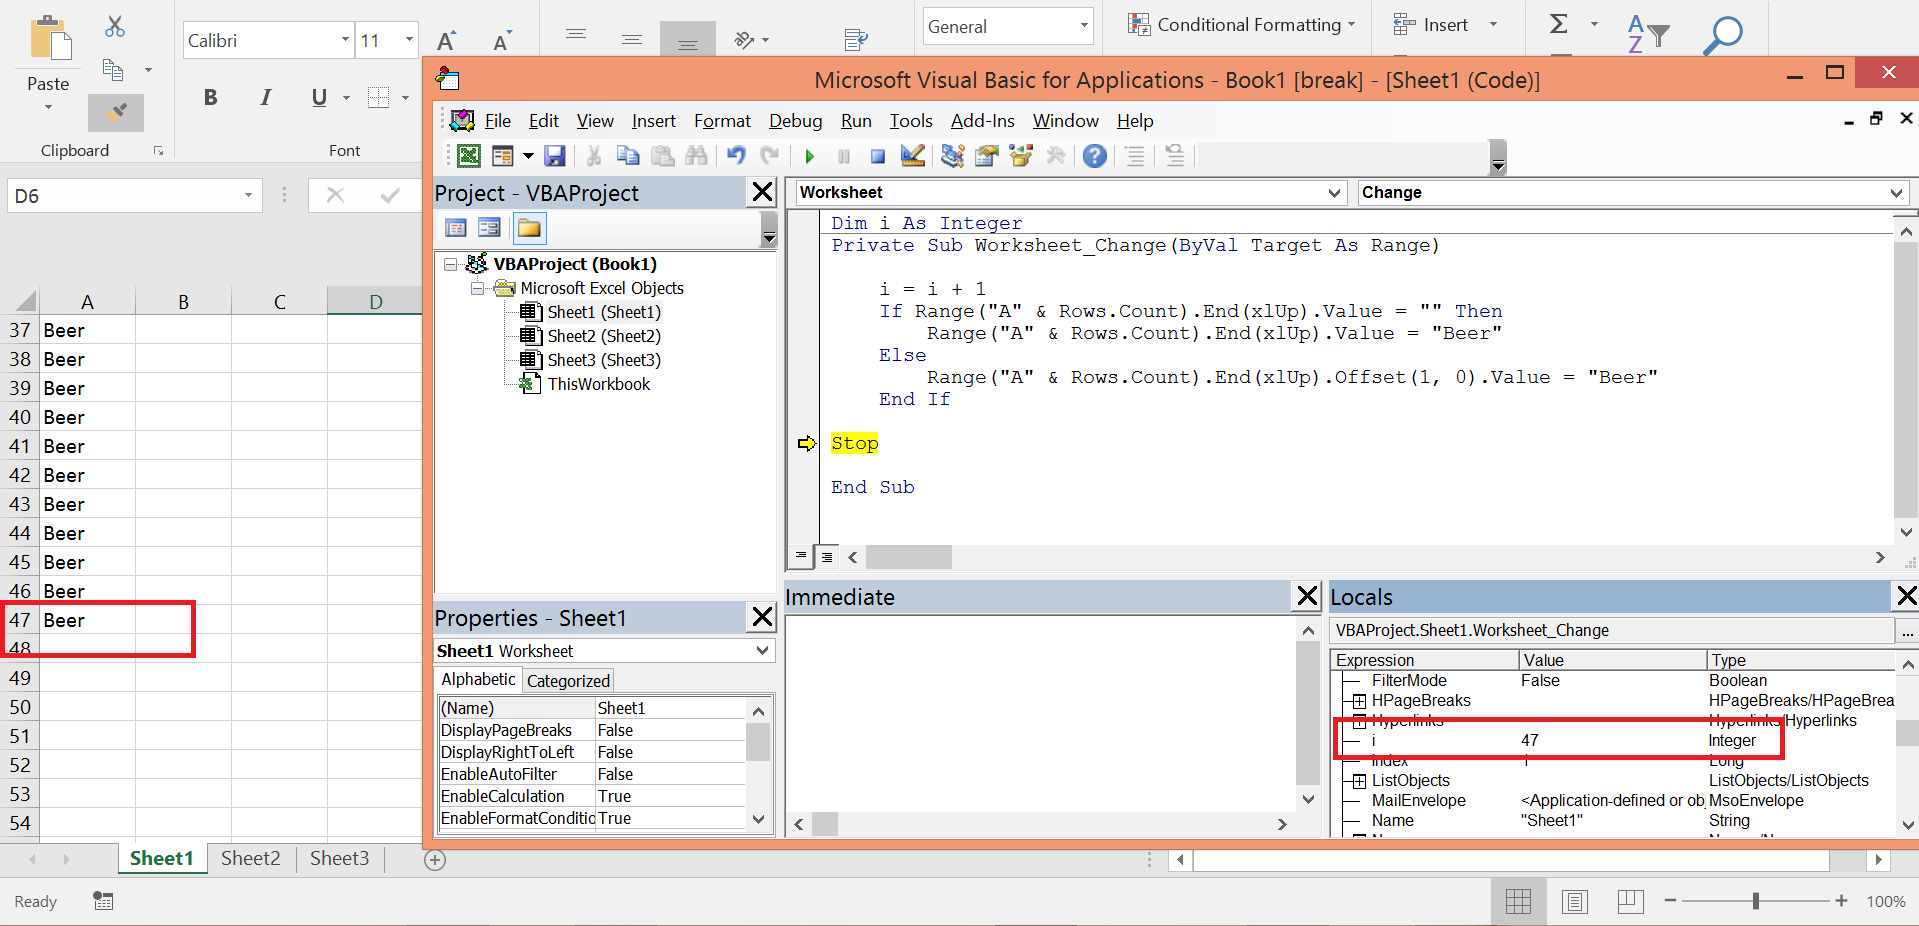
Task: Open the Change procedure dropdown
Action: point(1896,192)
